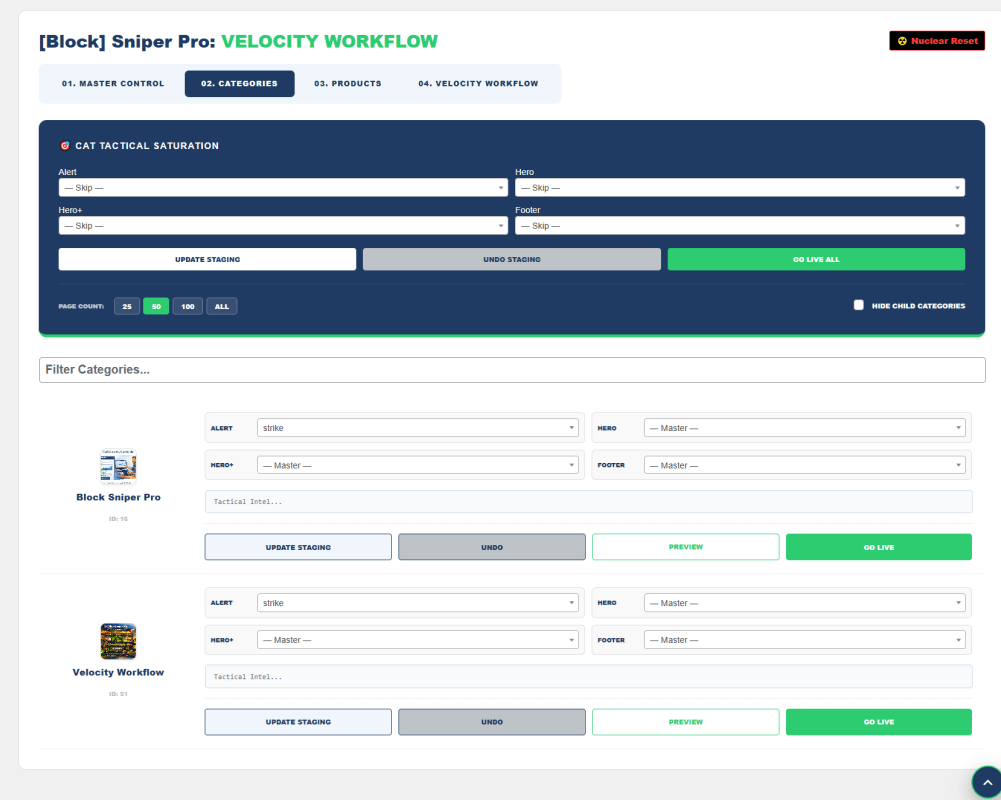Click Go Live for Velocity Workflow

click(x=878, y=721)
